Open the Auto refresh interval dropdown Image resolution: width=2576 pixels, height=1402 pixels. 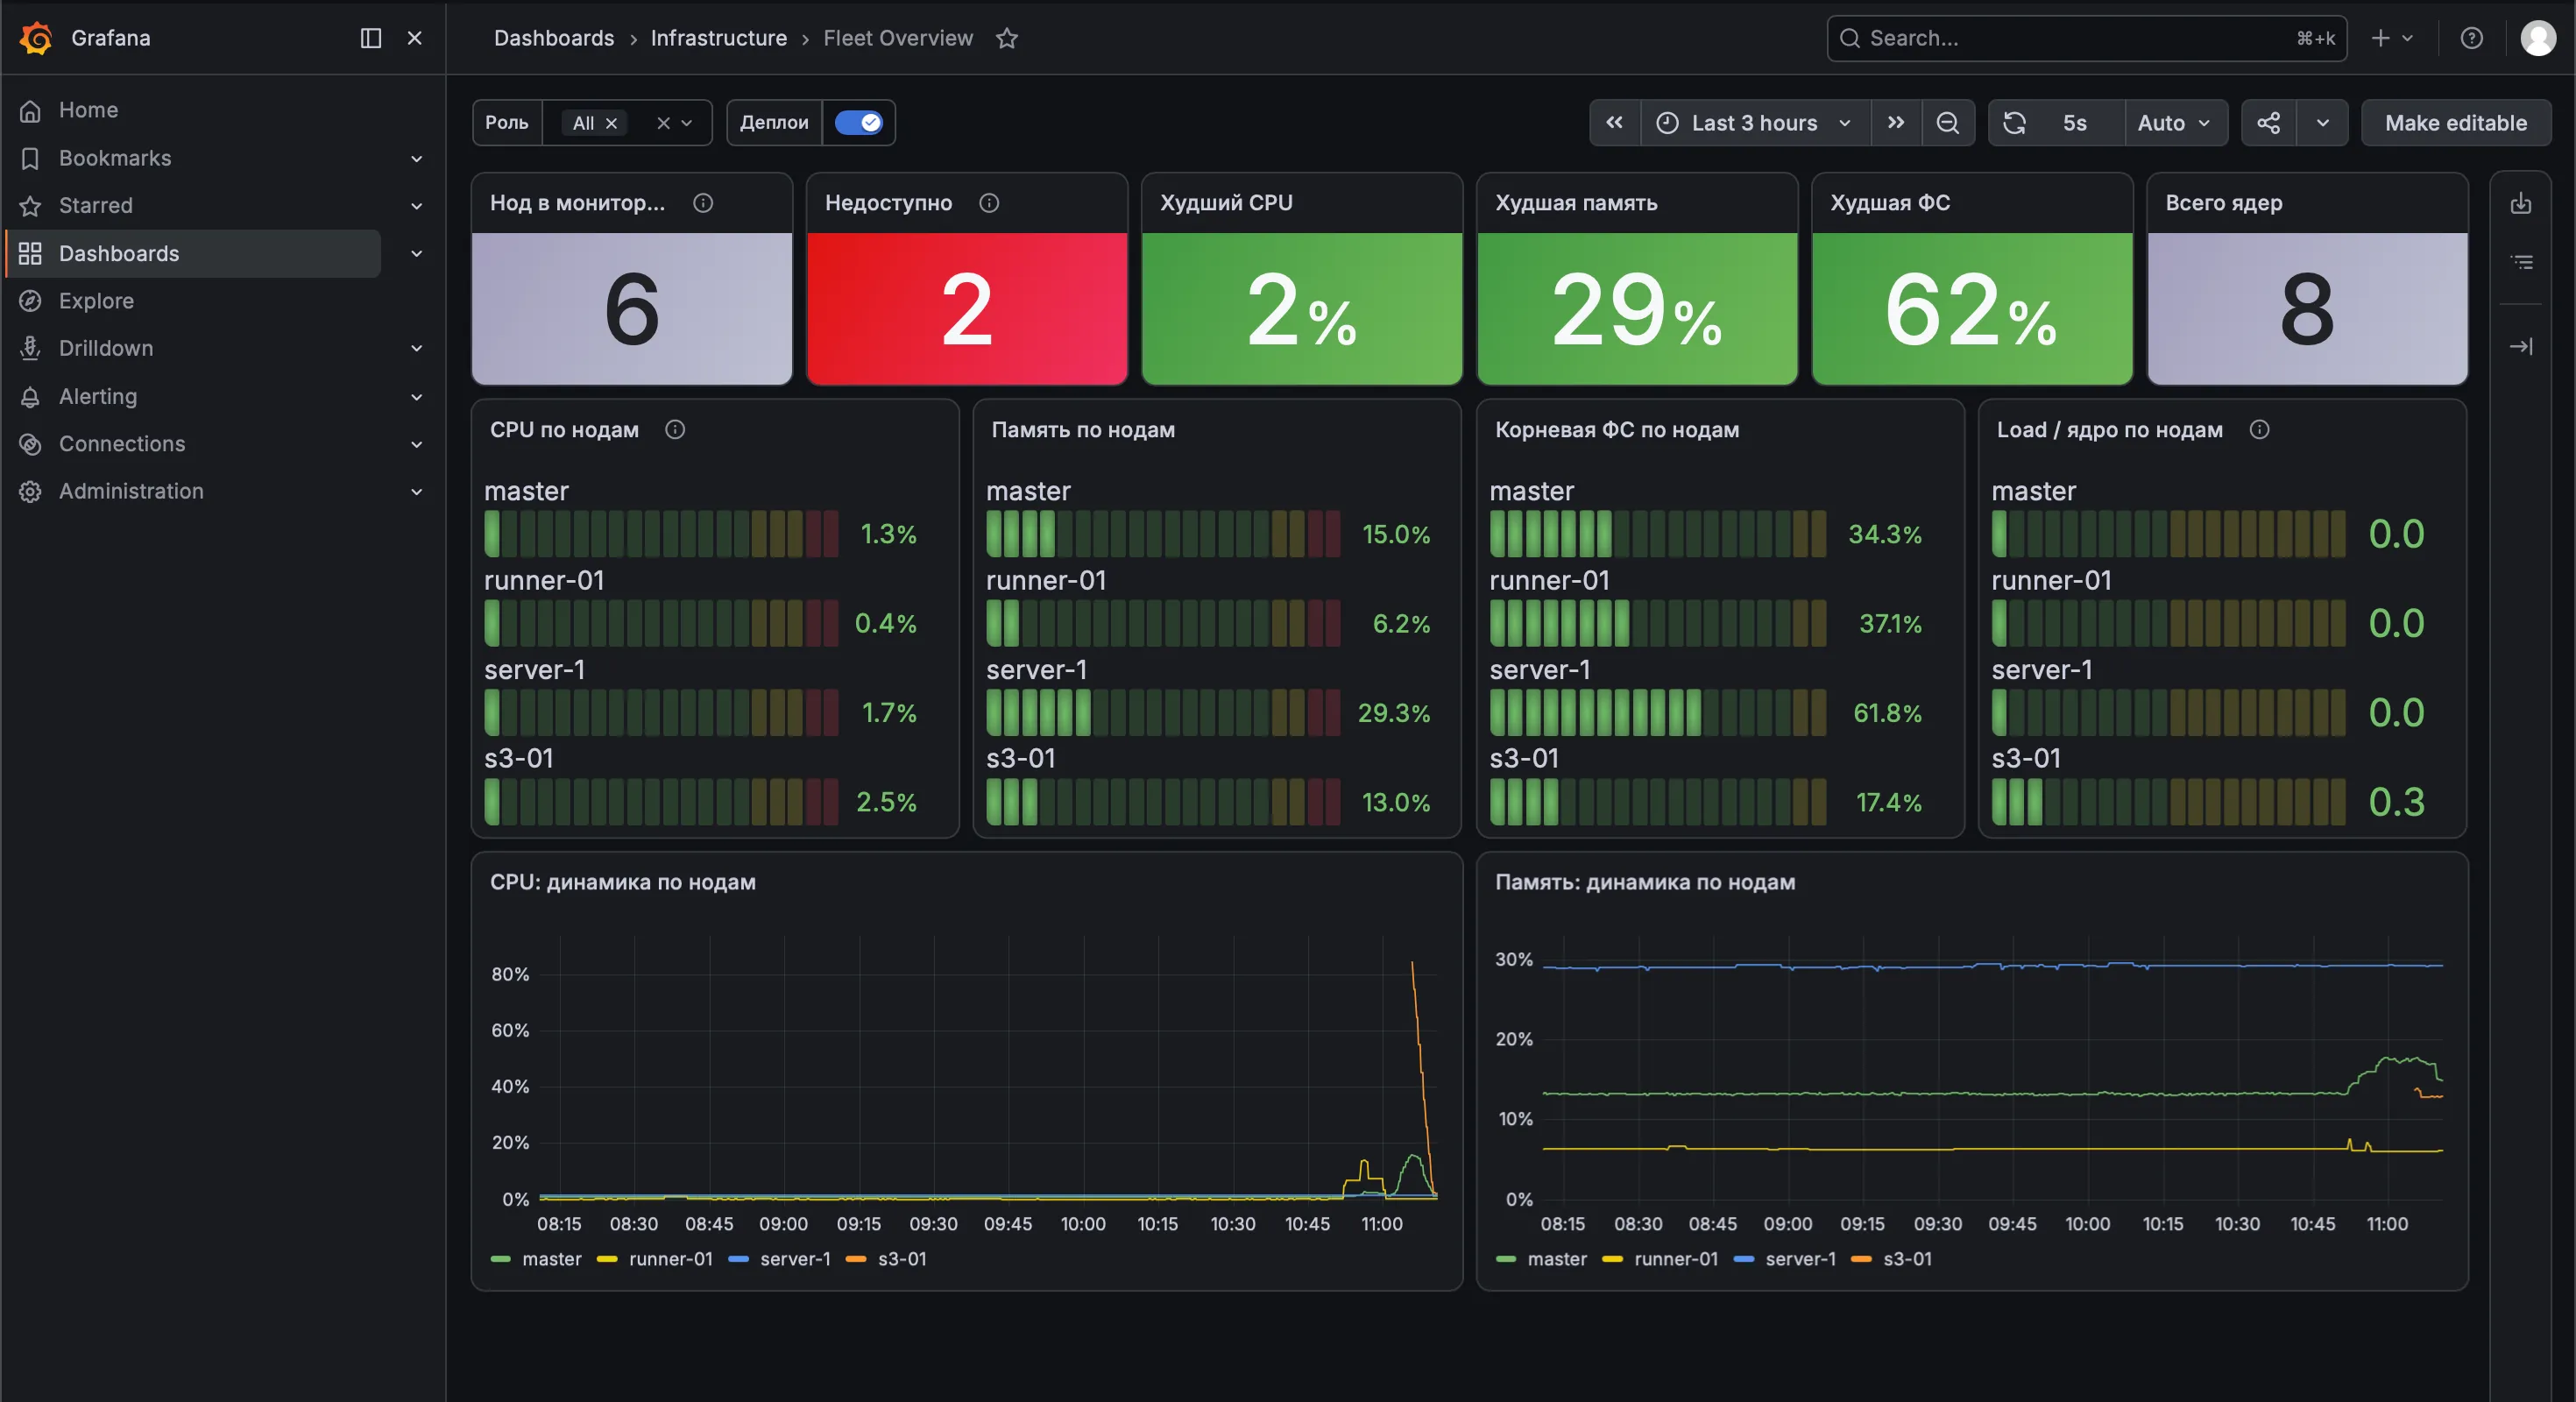pyautogui.click(x=2174, y=123)
